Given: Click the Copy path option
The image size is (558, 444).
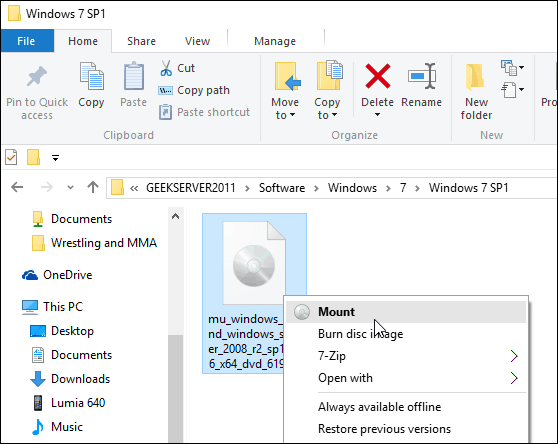Looking at the screenshot, I should point(194,90).
